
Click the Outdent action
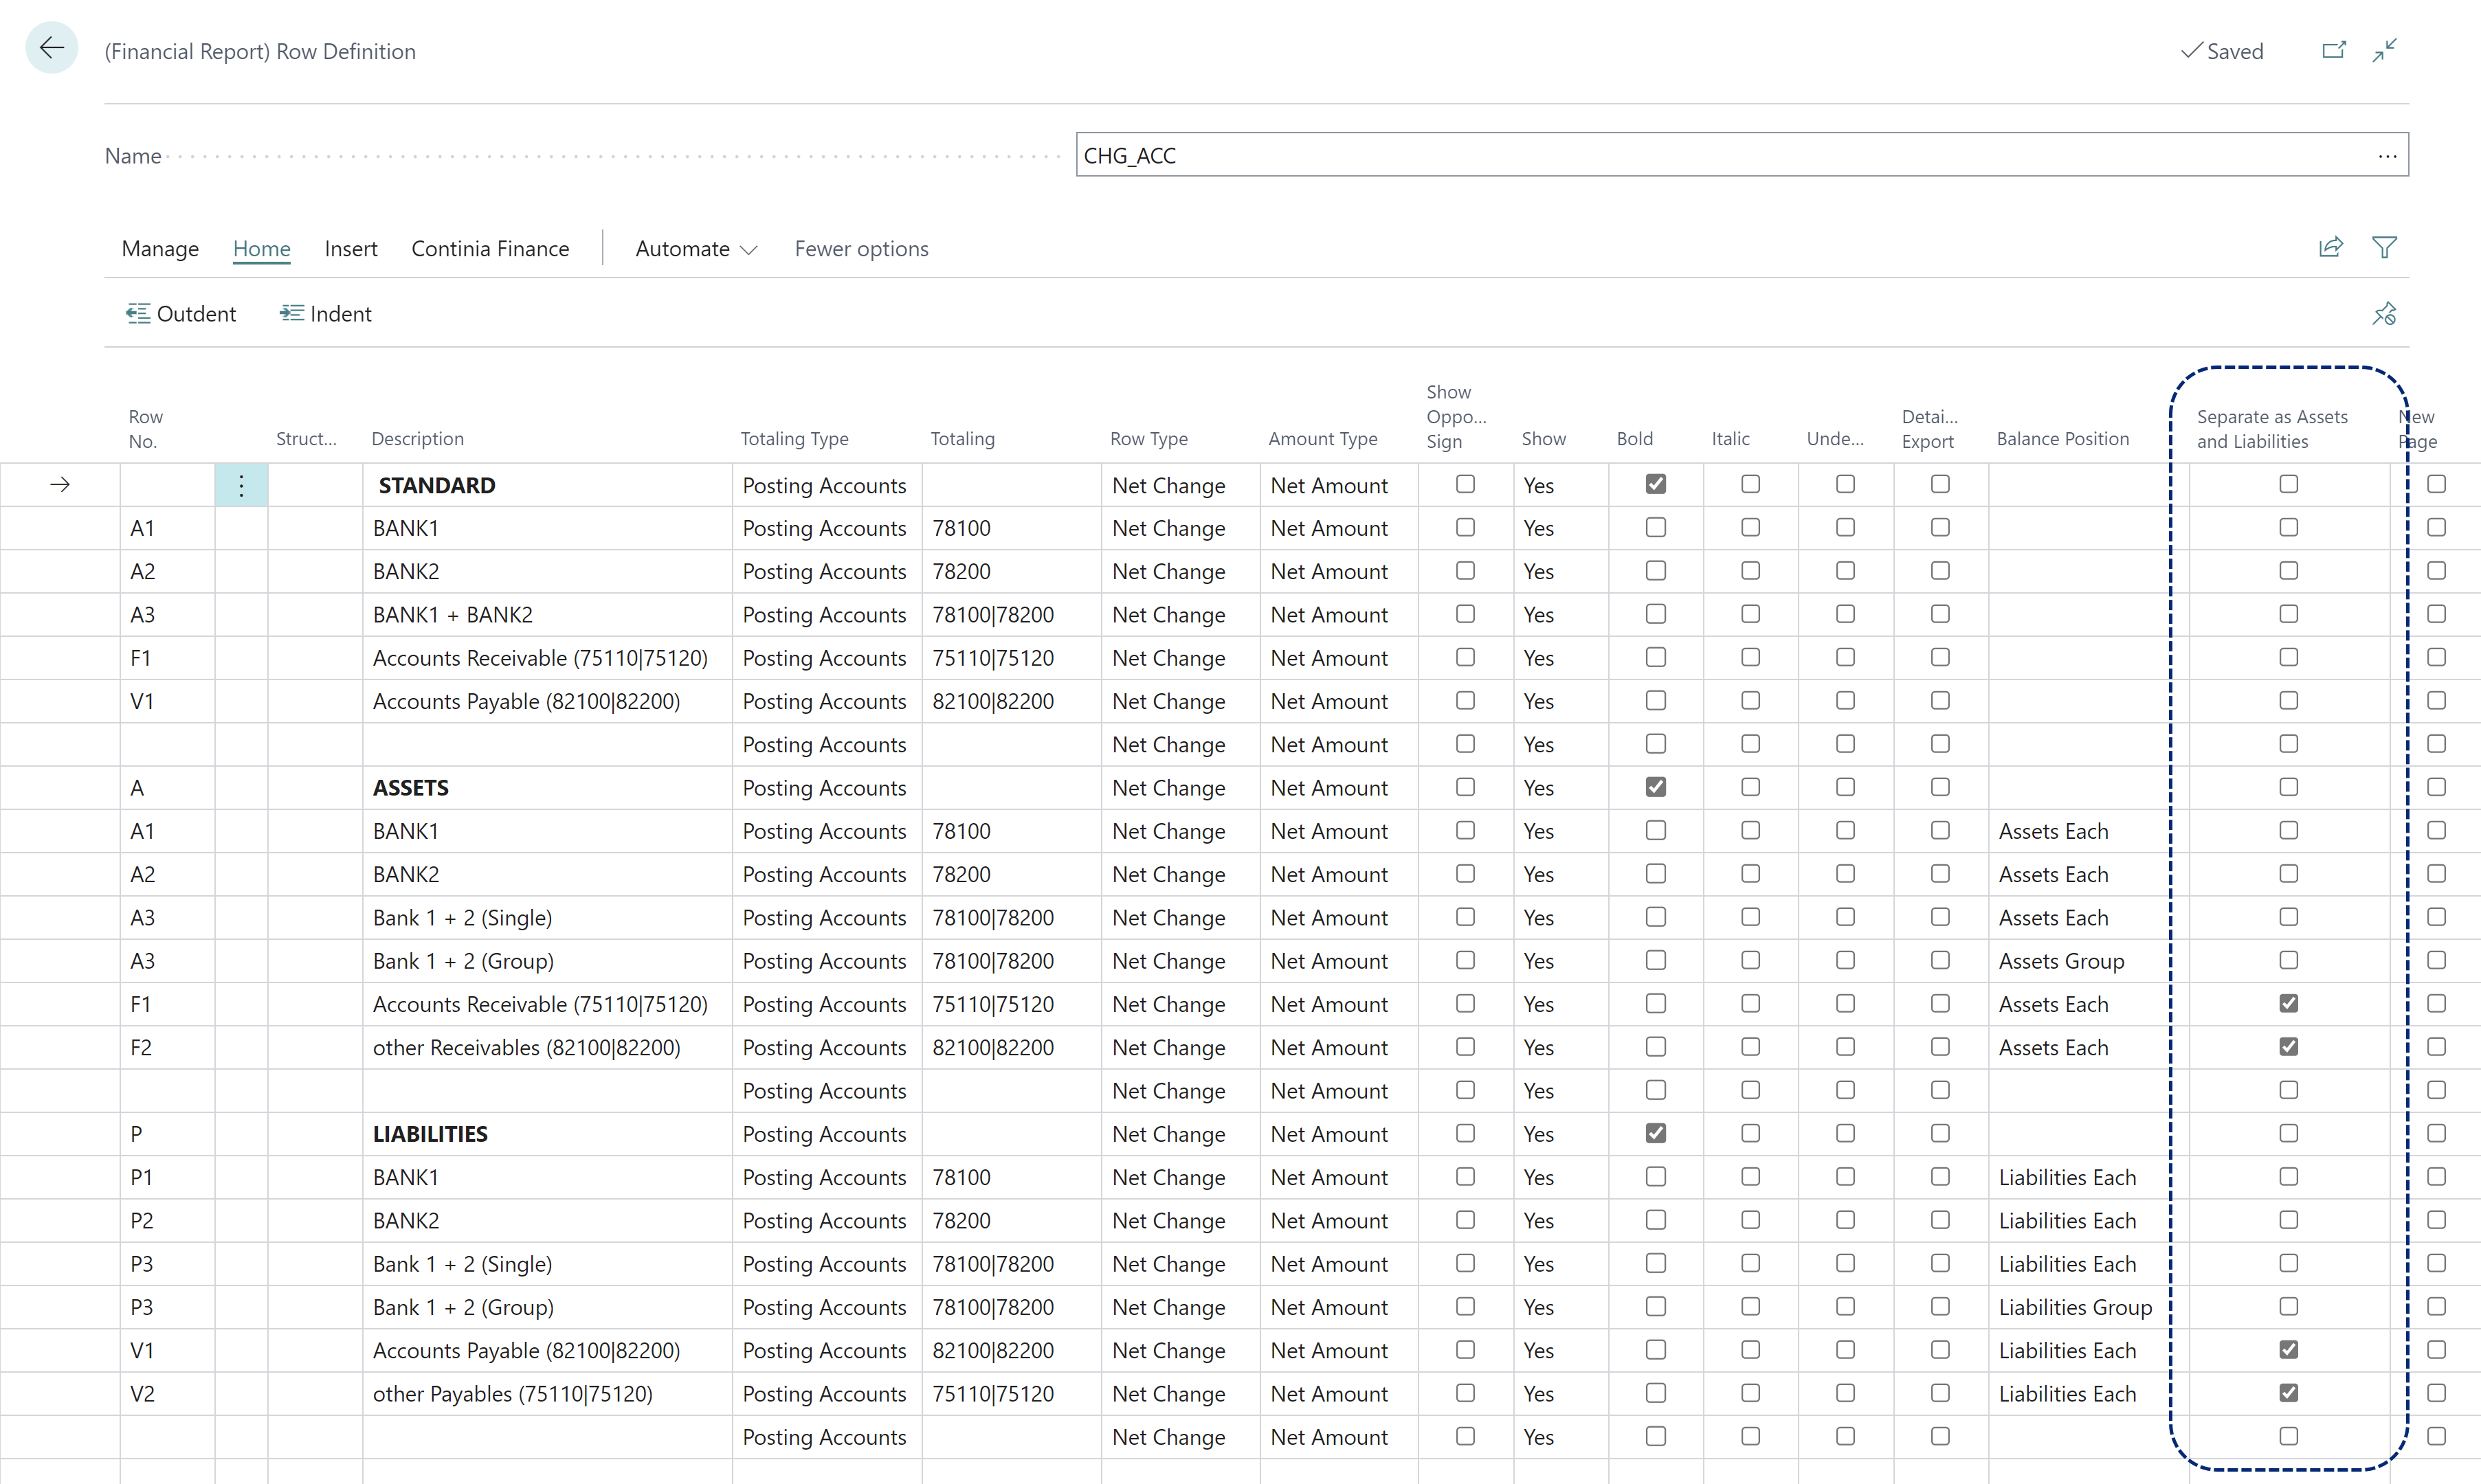coord(181,314)
